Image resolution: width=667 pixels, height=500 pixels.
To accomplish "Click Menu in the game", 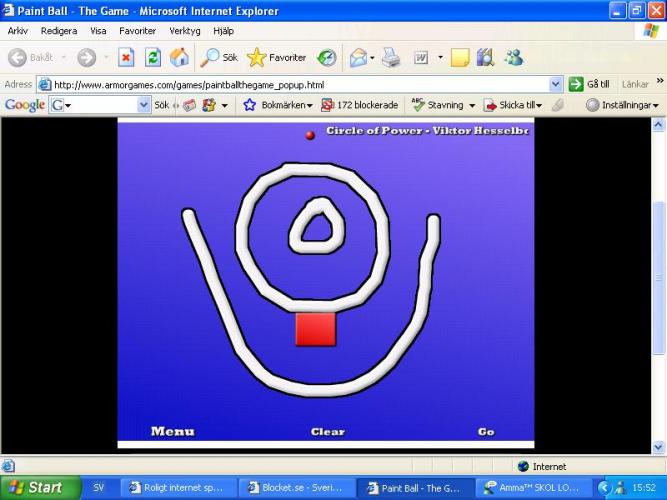I will click(x=172, y=432).
